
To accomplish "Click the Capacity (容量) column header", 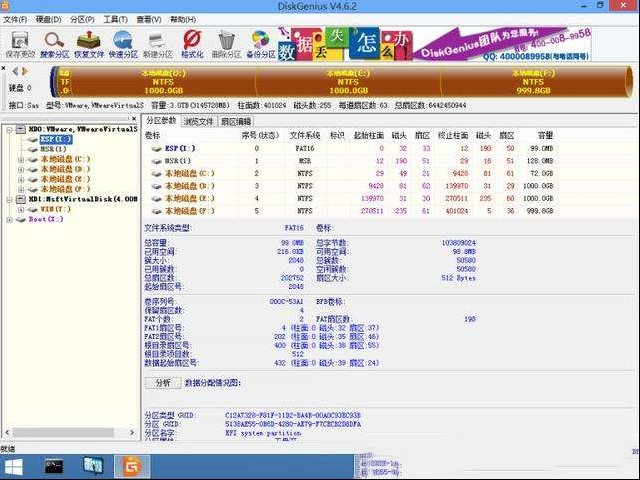I will pyautogui.click(x=545, y=136).
